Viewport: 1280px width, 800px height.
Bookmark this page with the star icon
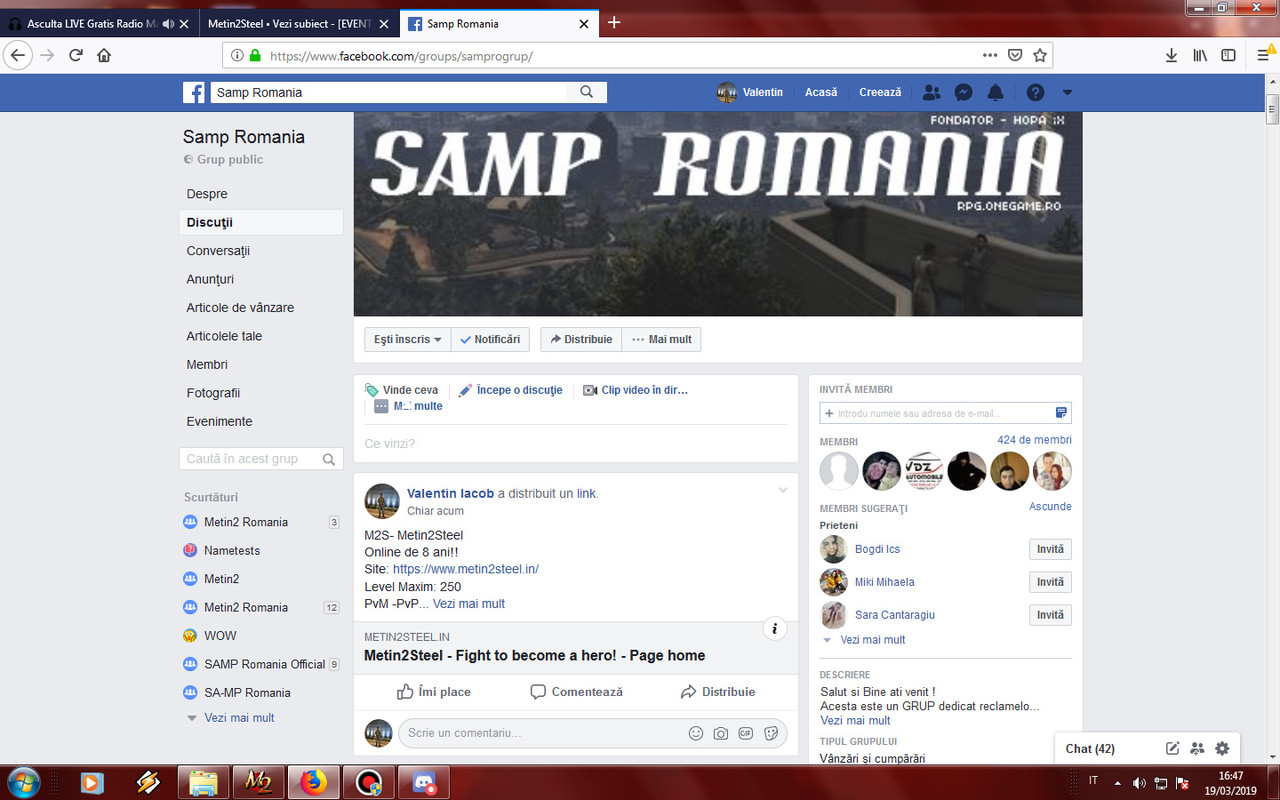[x=1039, y=55]
